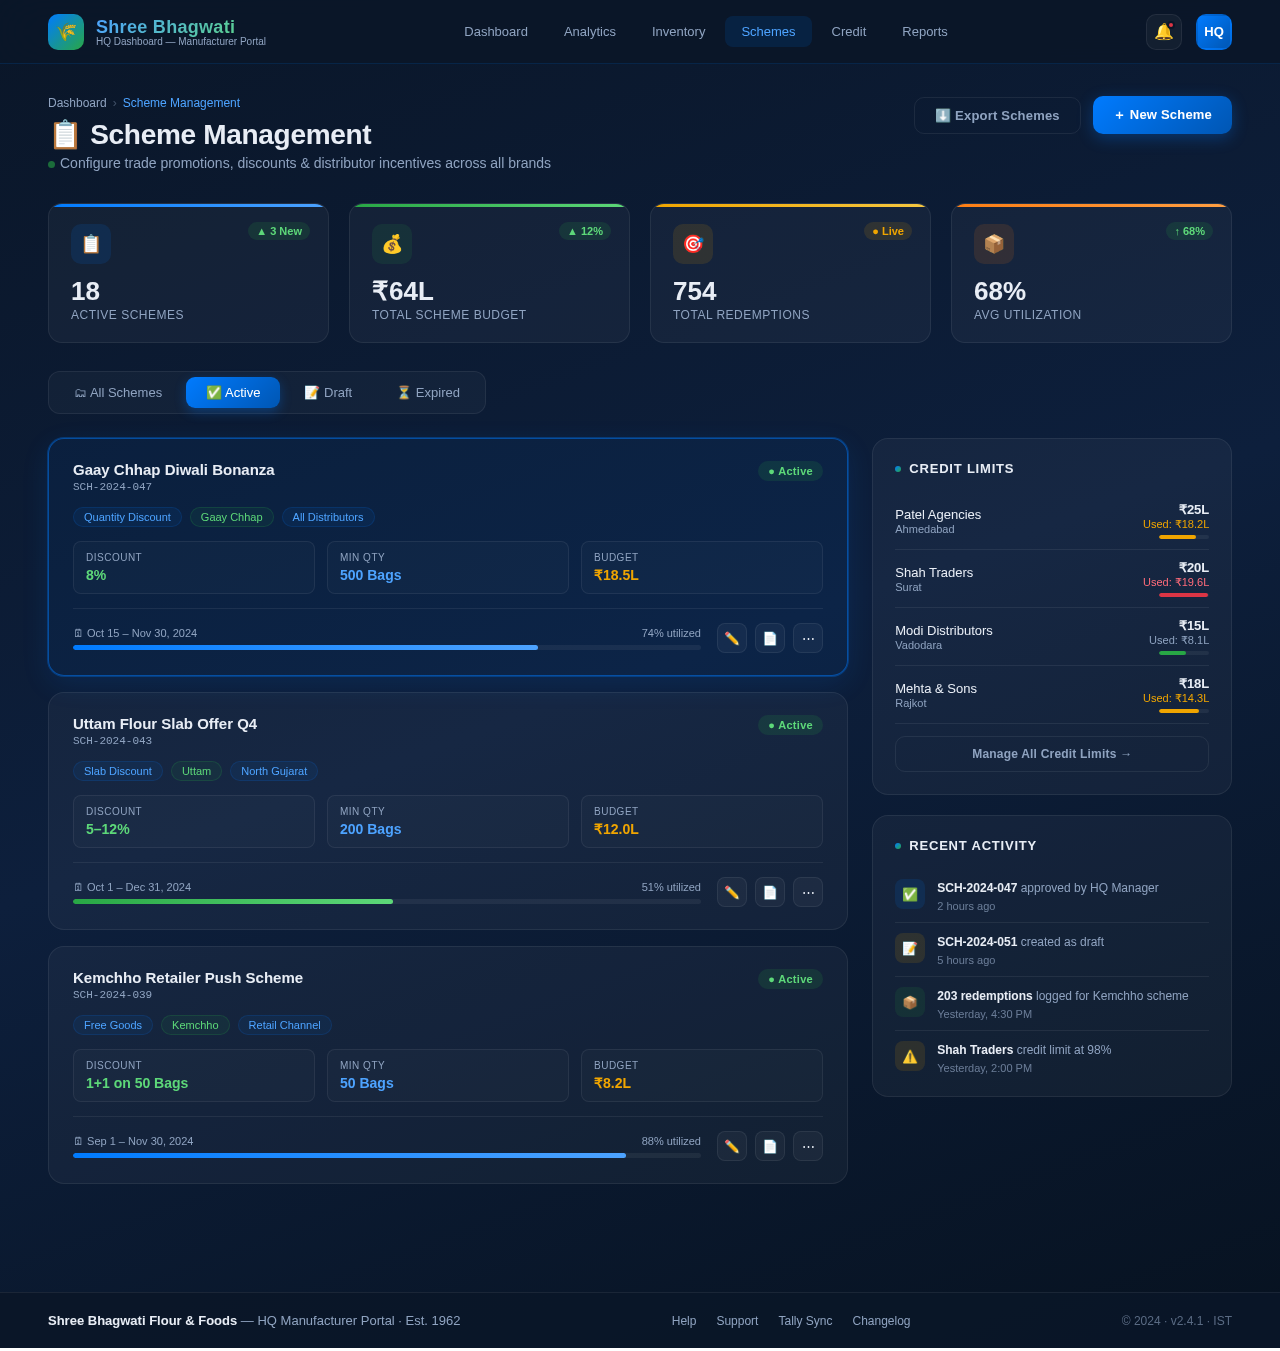
Task: Show more options for Kemchho scheme
Action: [x=807, y=1146]
